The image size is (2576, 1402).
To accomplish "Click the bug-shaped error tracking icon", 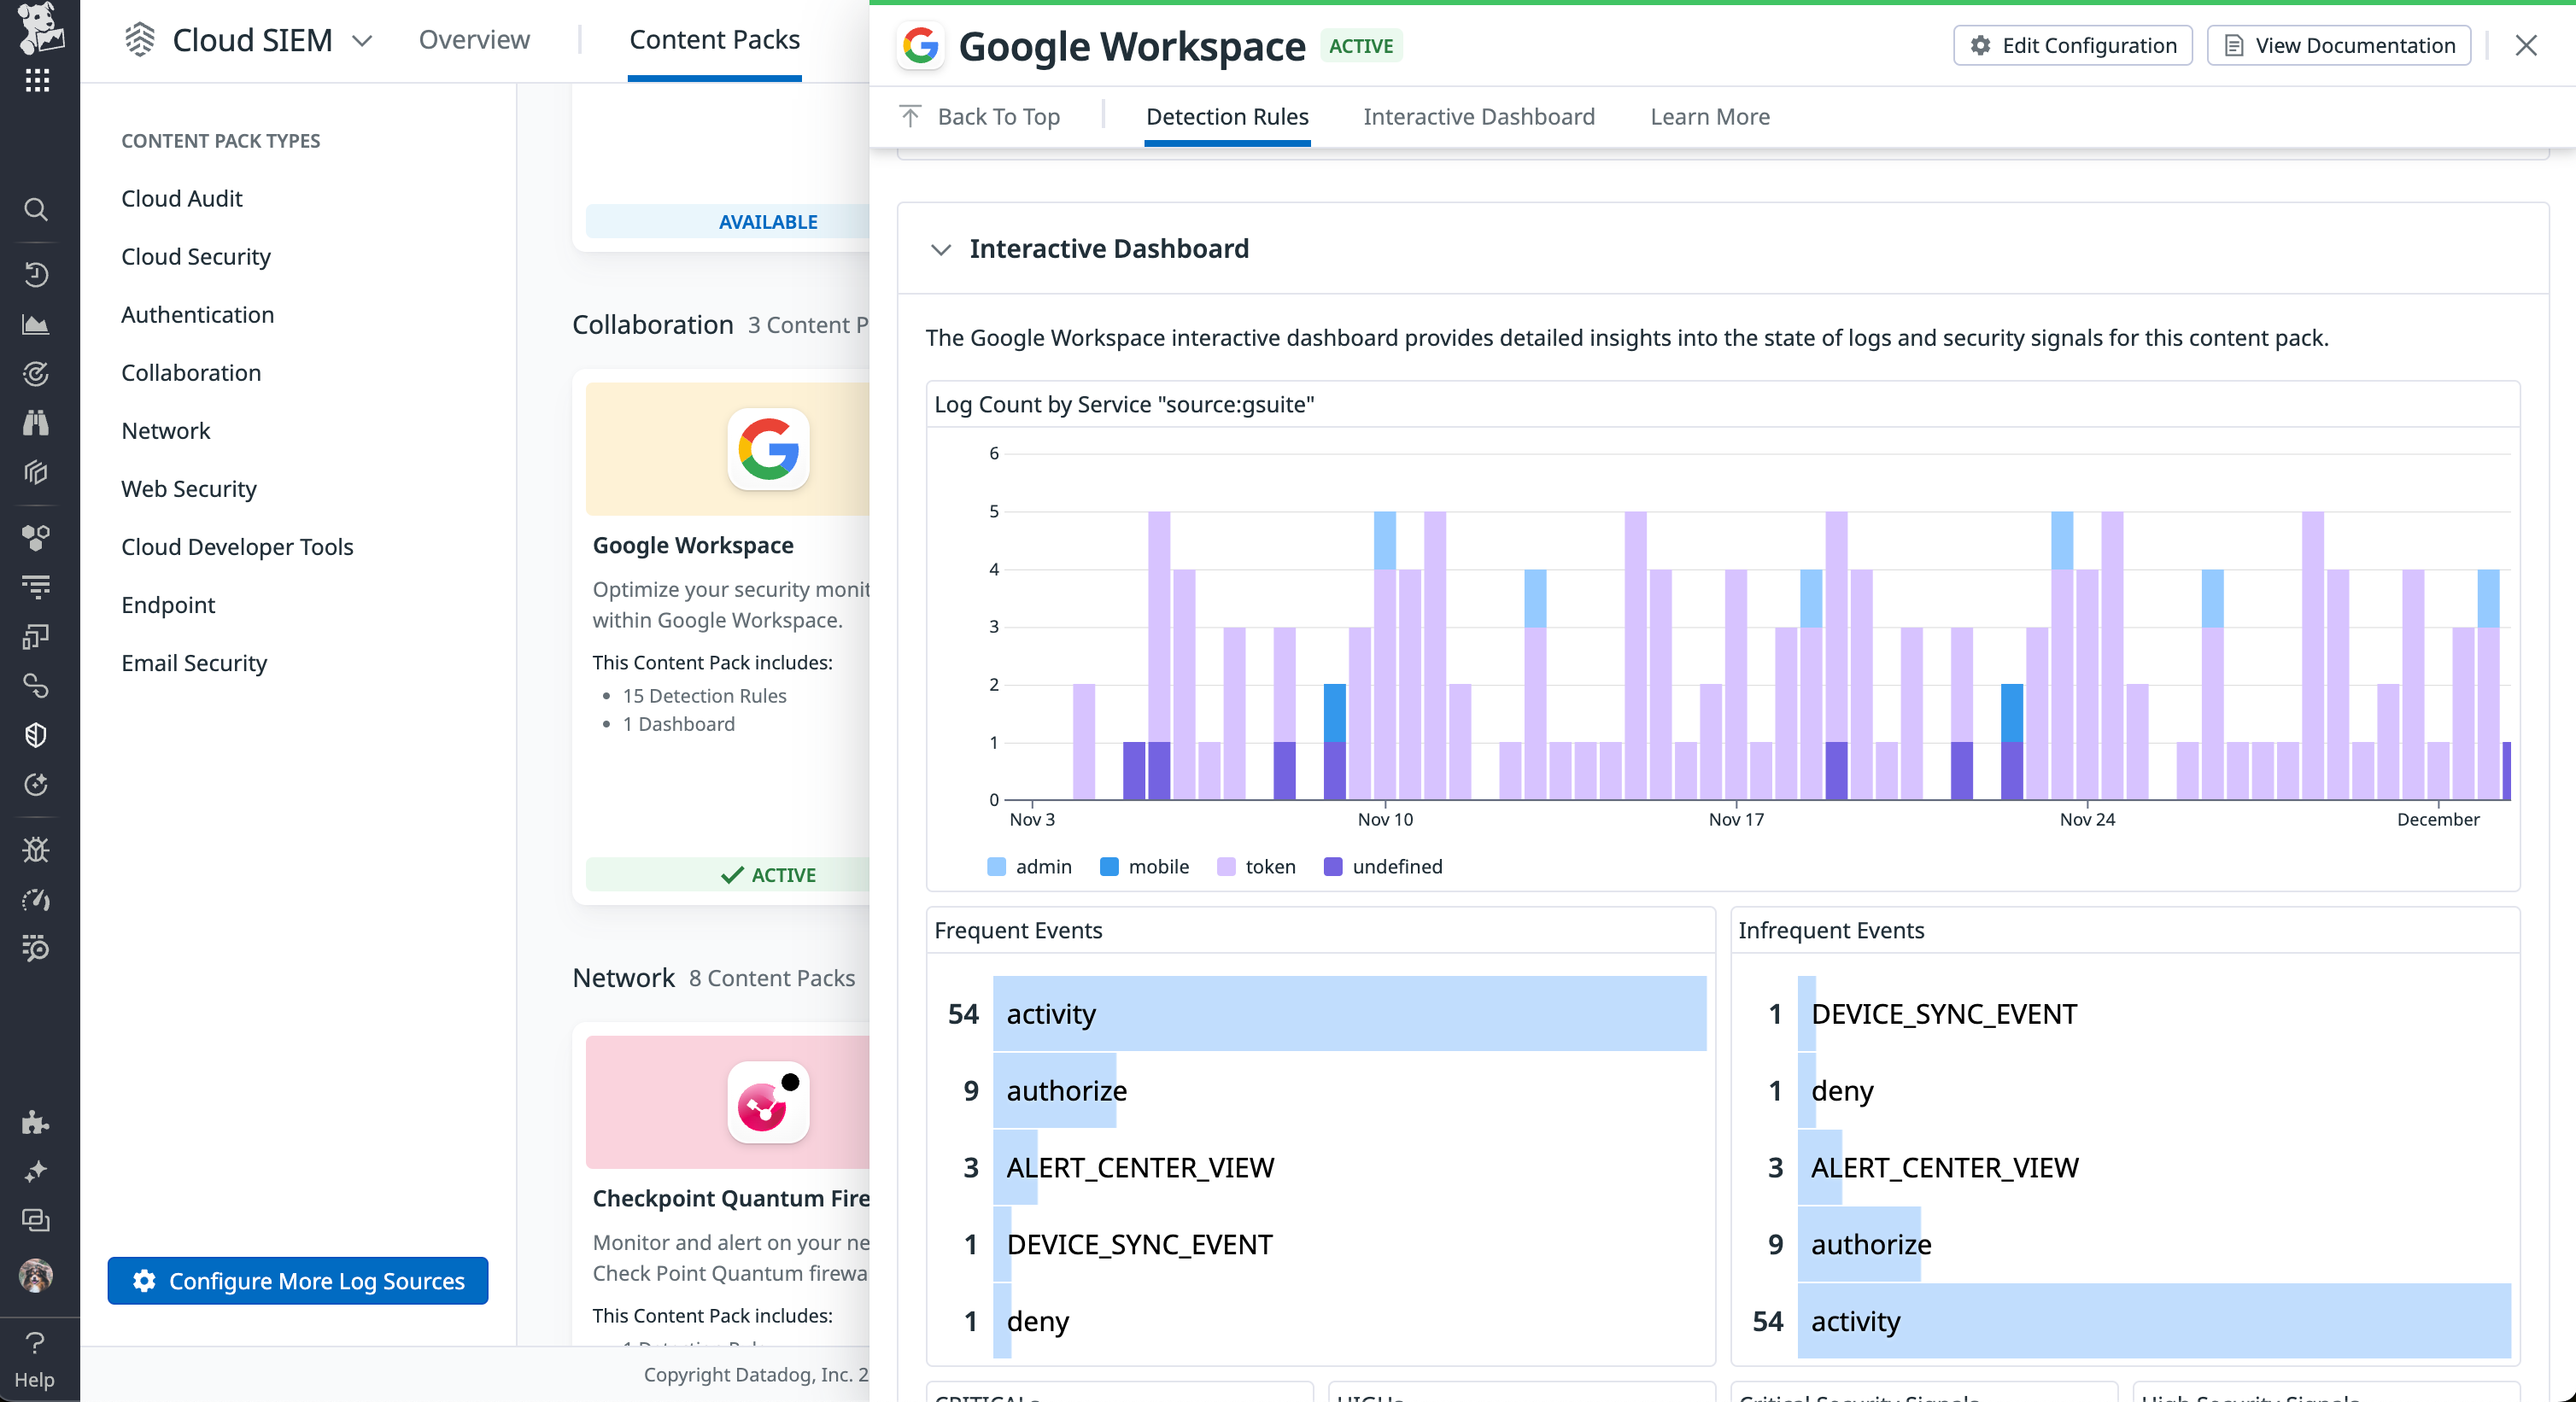I will tap(36, 850).
